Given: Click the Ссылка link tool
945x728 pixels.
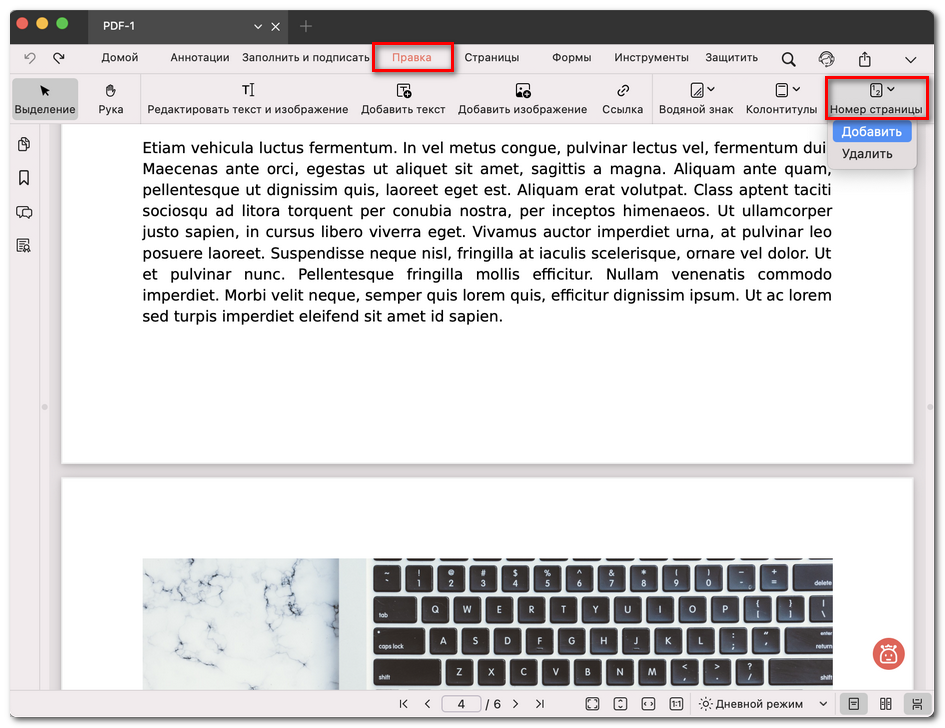Looking at the screenshot, I should click(622, 98).
